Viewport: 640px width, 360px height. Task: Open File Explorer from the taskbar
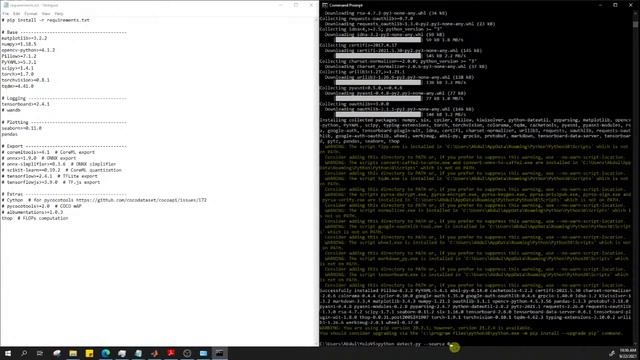73,353
